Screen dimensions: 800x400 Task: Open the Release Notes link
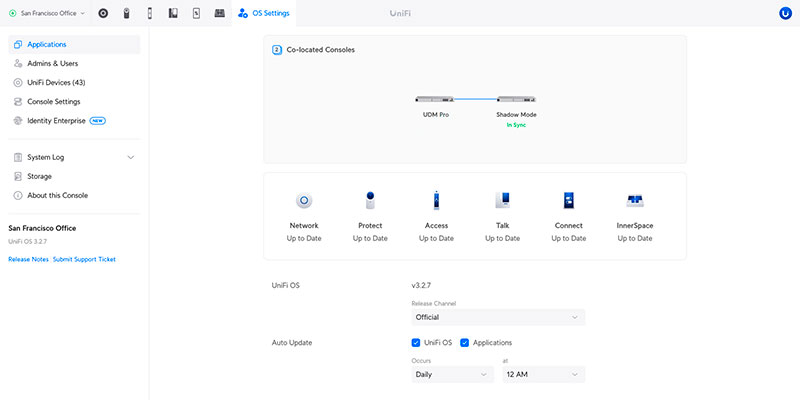28,259
